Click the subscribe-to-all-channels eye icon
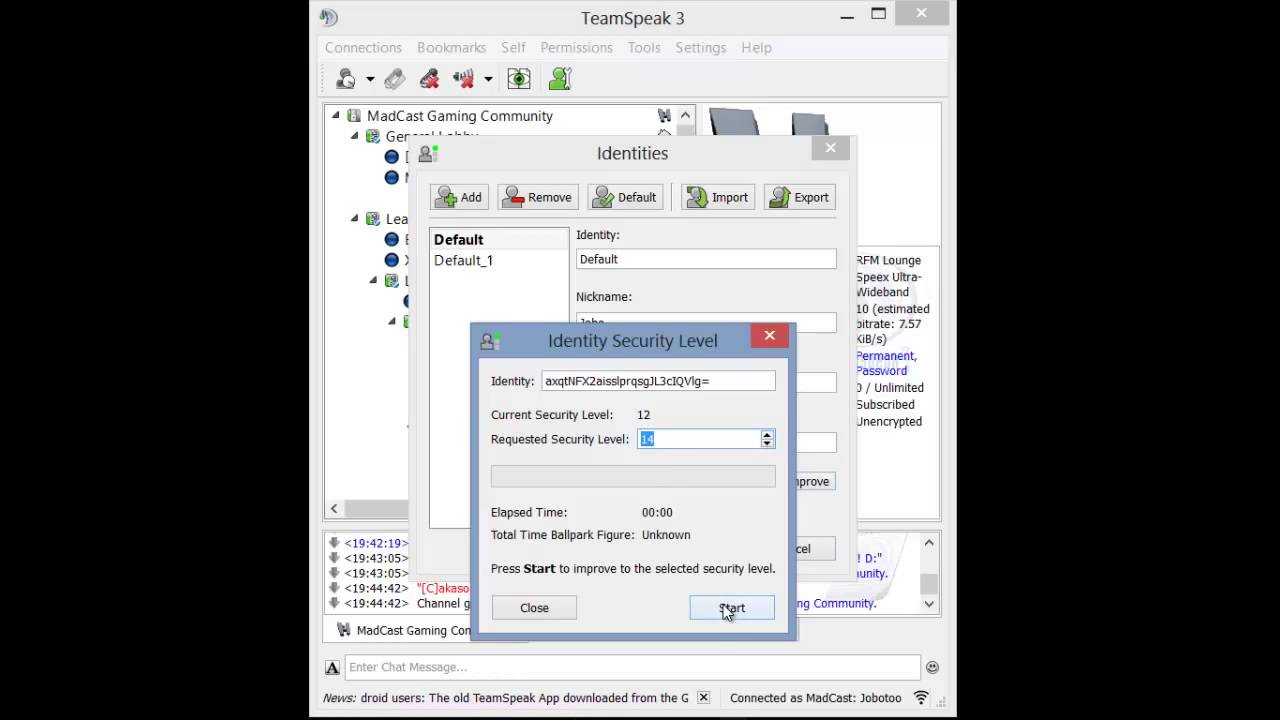The height and width of the screenshot is (720, 1280). (519, 79)
